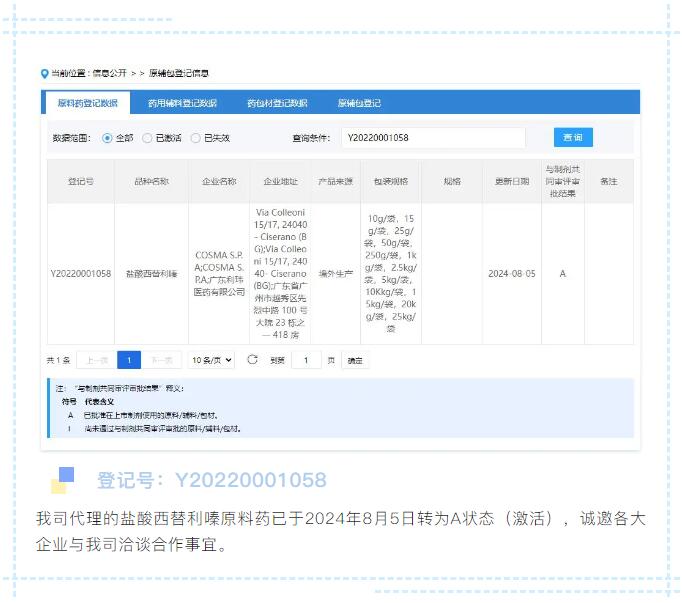Click the 10g/袋 packaging specification cell
This screenshot has height=603, width=682.
point(391,273)
